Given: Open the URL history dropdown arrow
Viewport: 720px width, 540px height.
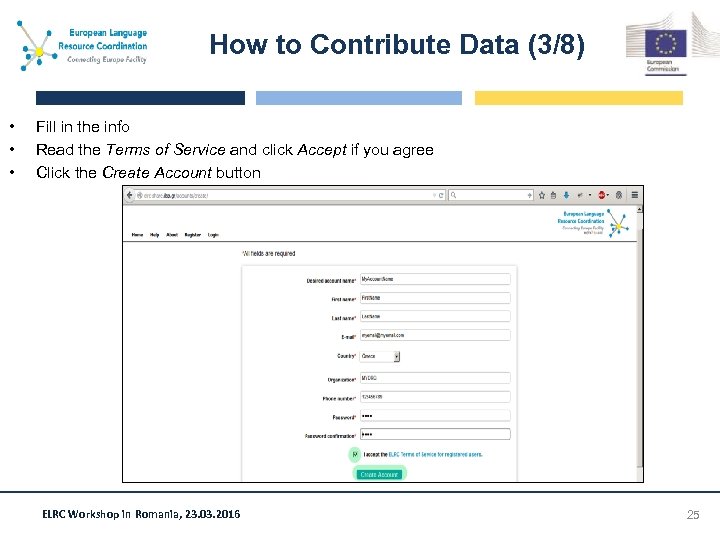Looking at the screenshot, I should tap(434, 196).
